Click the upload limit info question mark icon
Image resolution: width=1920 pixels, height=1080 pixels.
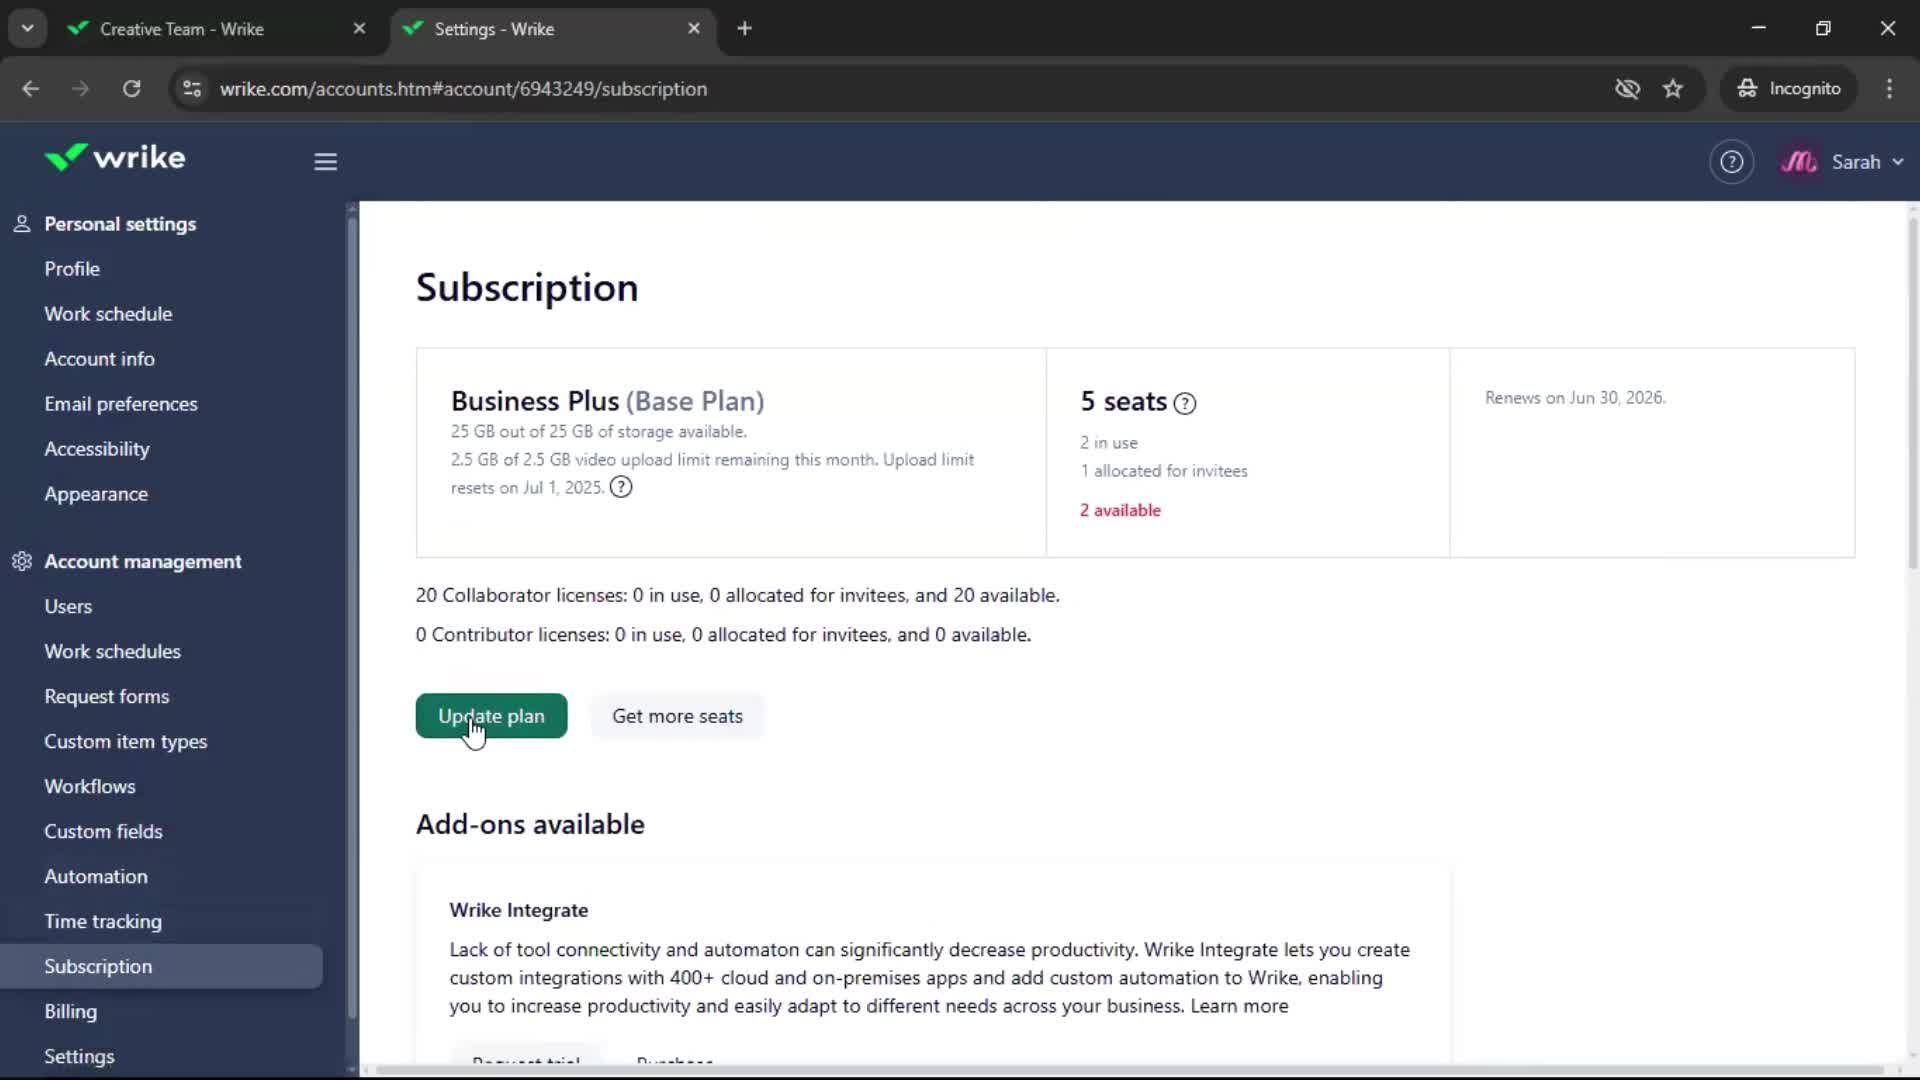[x=621, y=487]
